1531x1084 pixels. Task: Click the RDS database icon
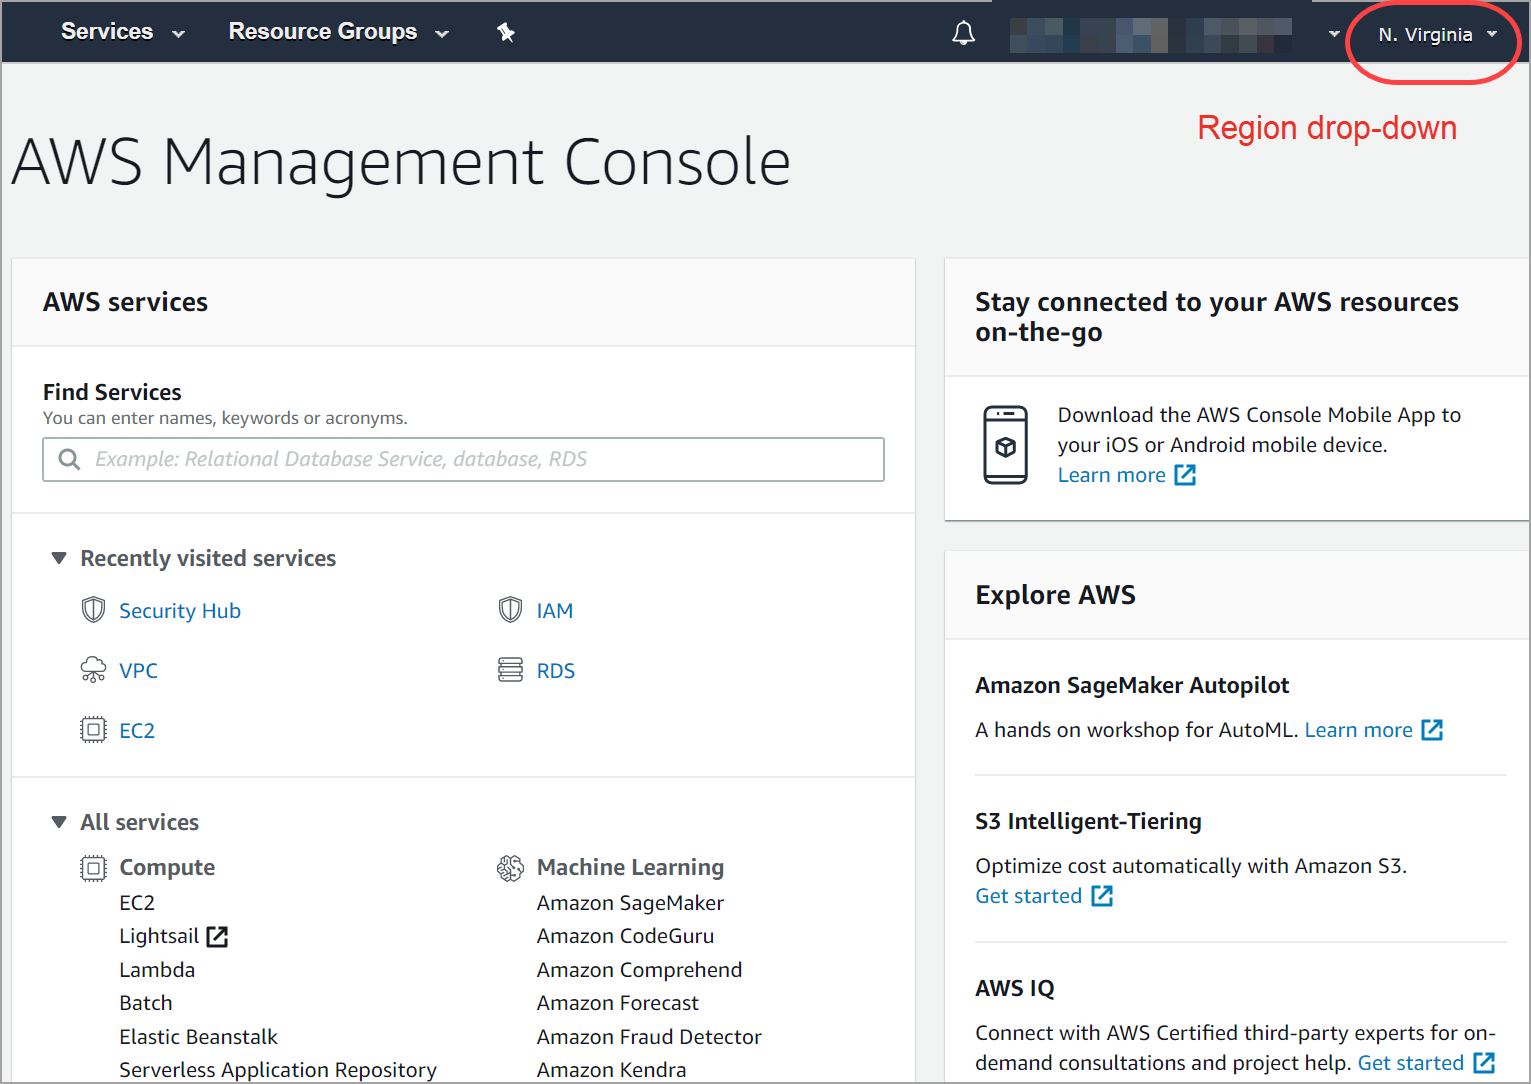[510, 670]
